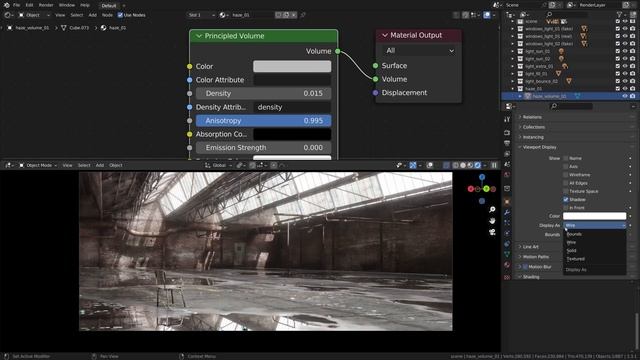Image resolution: width=640 pixels, height=360 pixels.
Task: Click the red X axis gizmo ball
Action: (x=471, y=189)
